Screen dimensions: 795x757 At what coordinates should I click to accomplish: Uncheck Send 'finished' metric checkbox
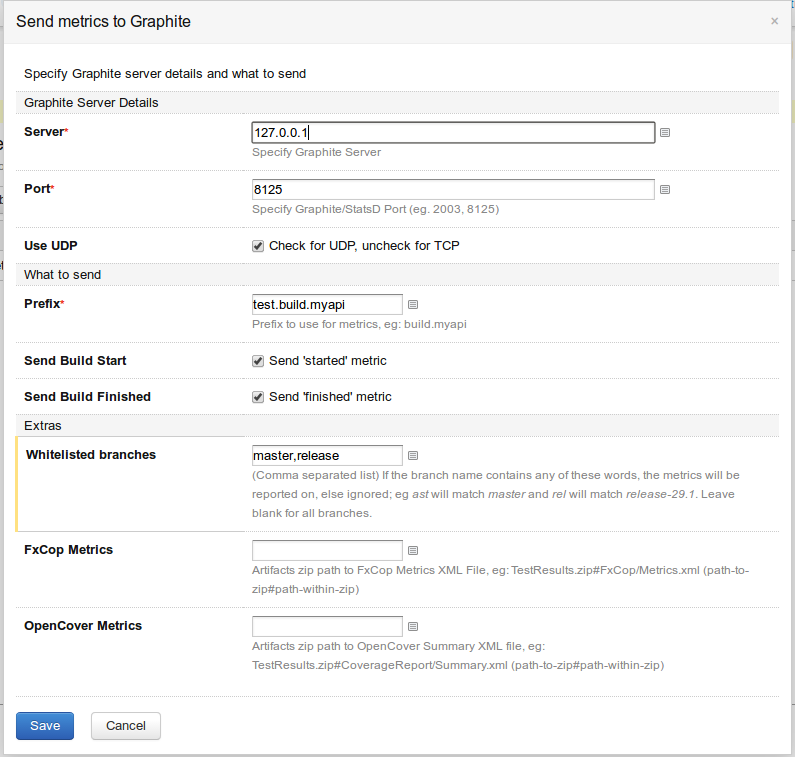pyautogui.click(x=258, y=397)
